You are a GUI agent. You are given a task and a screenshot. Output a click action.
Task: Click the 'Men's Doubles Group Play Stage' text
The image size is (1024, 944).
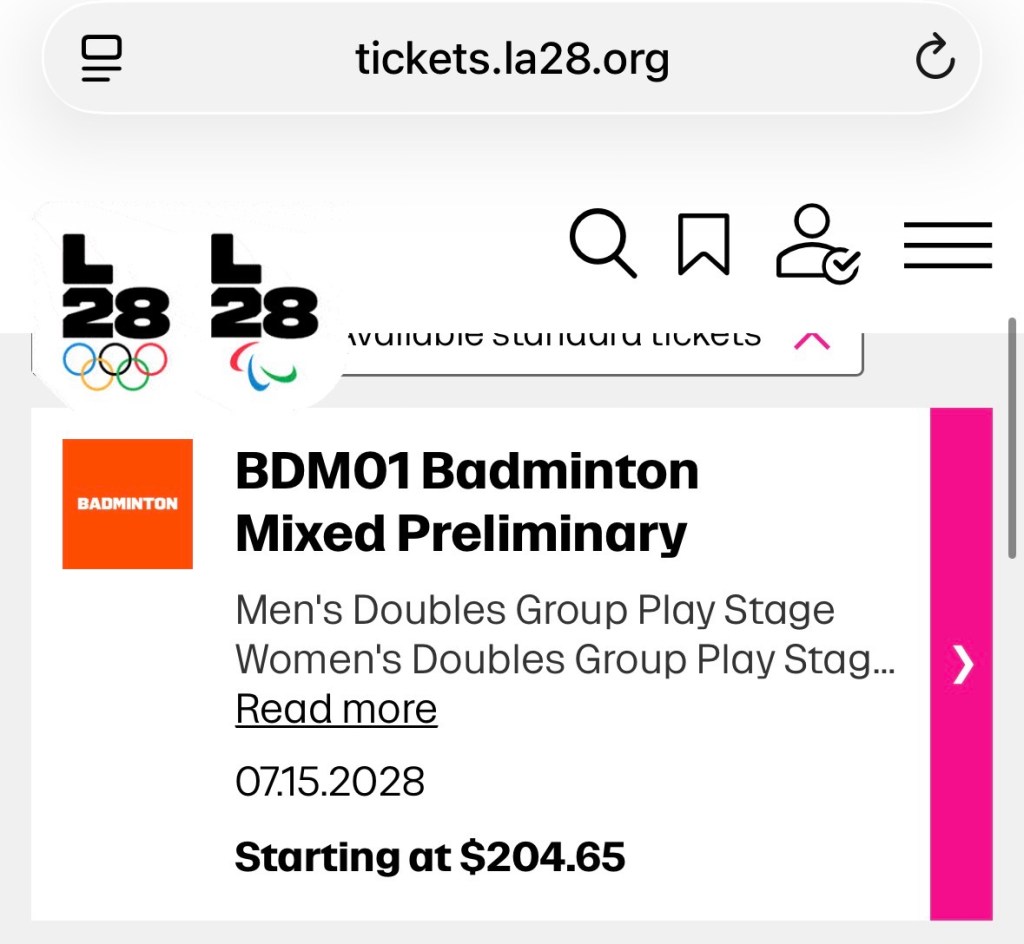click(534, 610)
